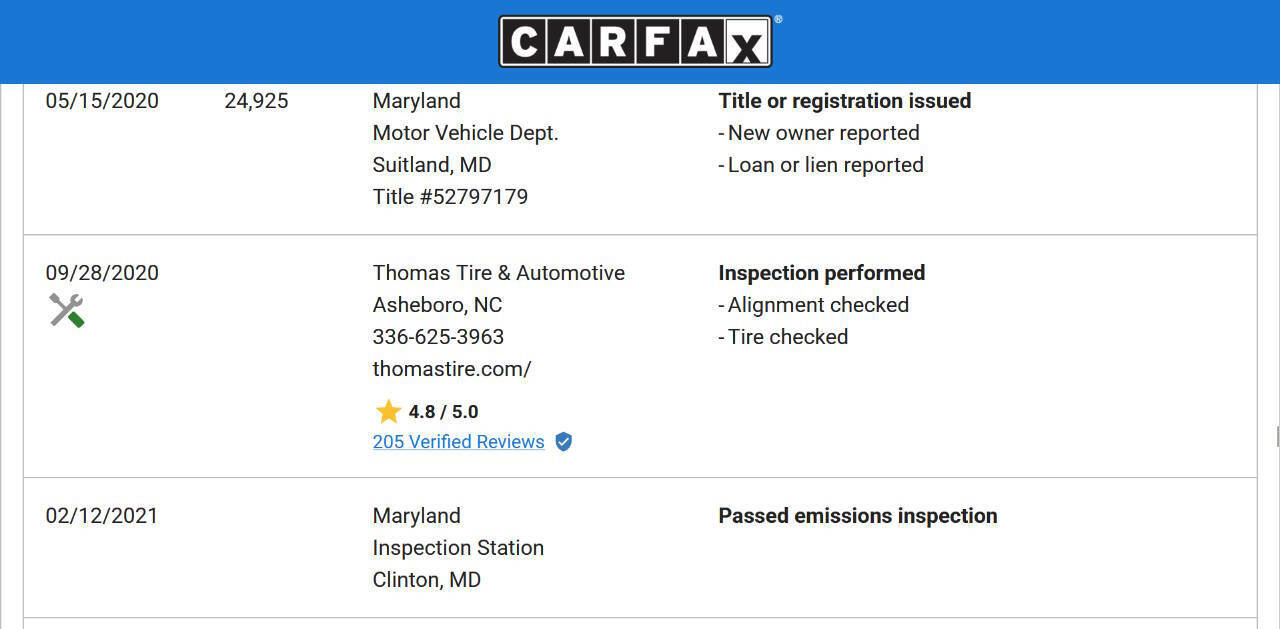Click the "Loan or lien reported" detail

point(824,165)
